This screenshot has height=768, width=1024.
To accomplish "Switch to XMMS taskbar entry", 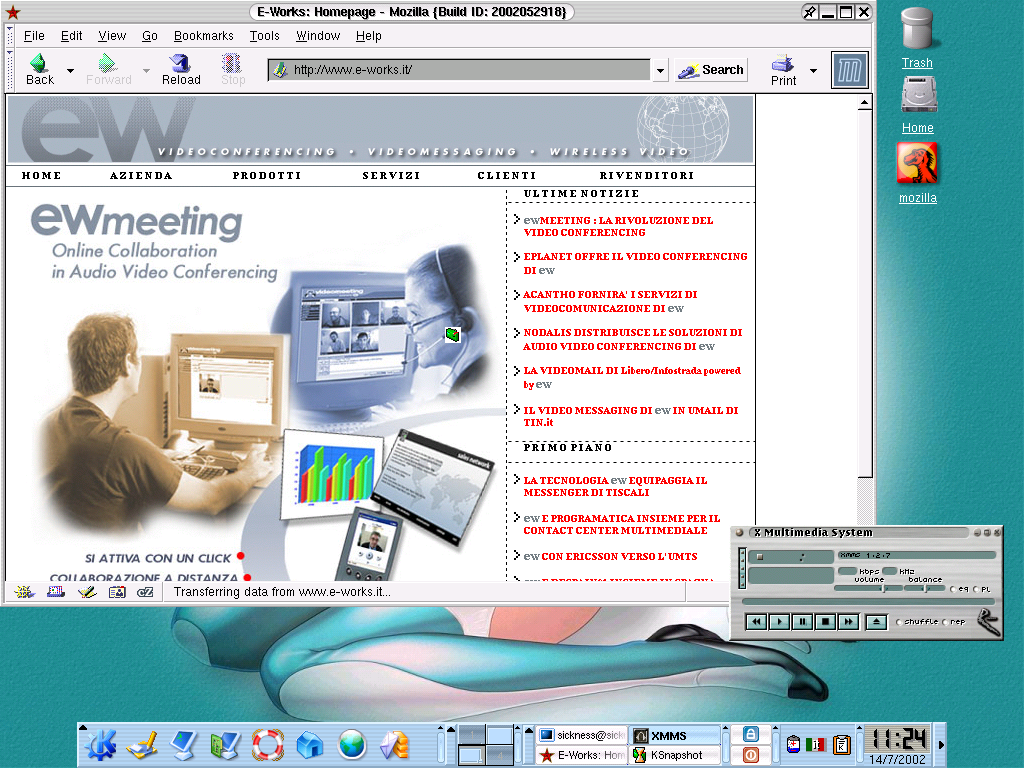I will pos(675,735).
